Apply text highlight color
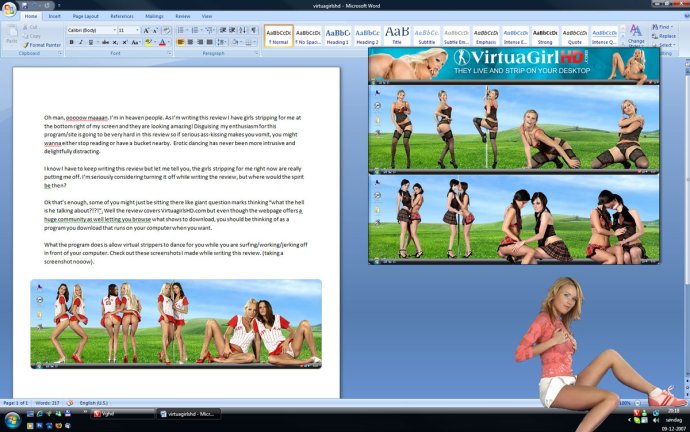This screenshot has width=690, height=432. 148,42
